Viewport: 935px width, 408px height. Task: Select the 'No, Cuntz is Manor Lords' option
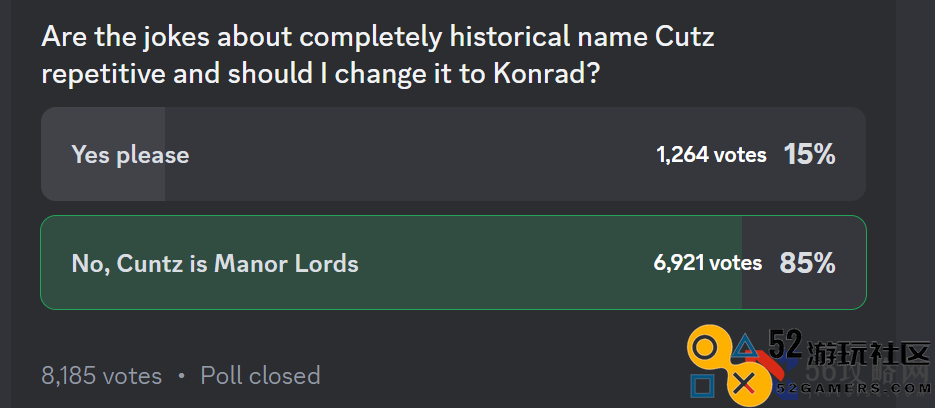coord(453,262)
